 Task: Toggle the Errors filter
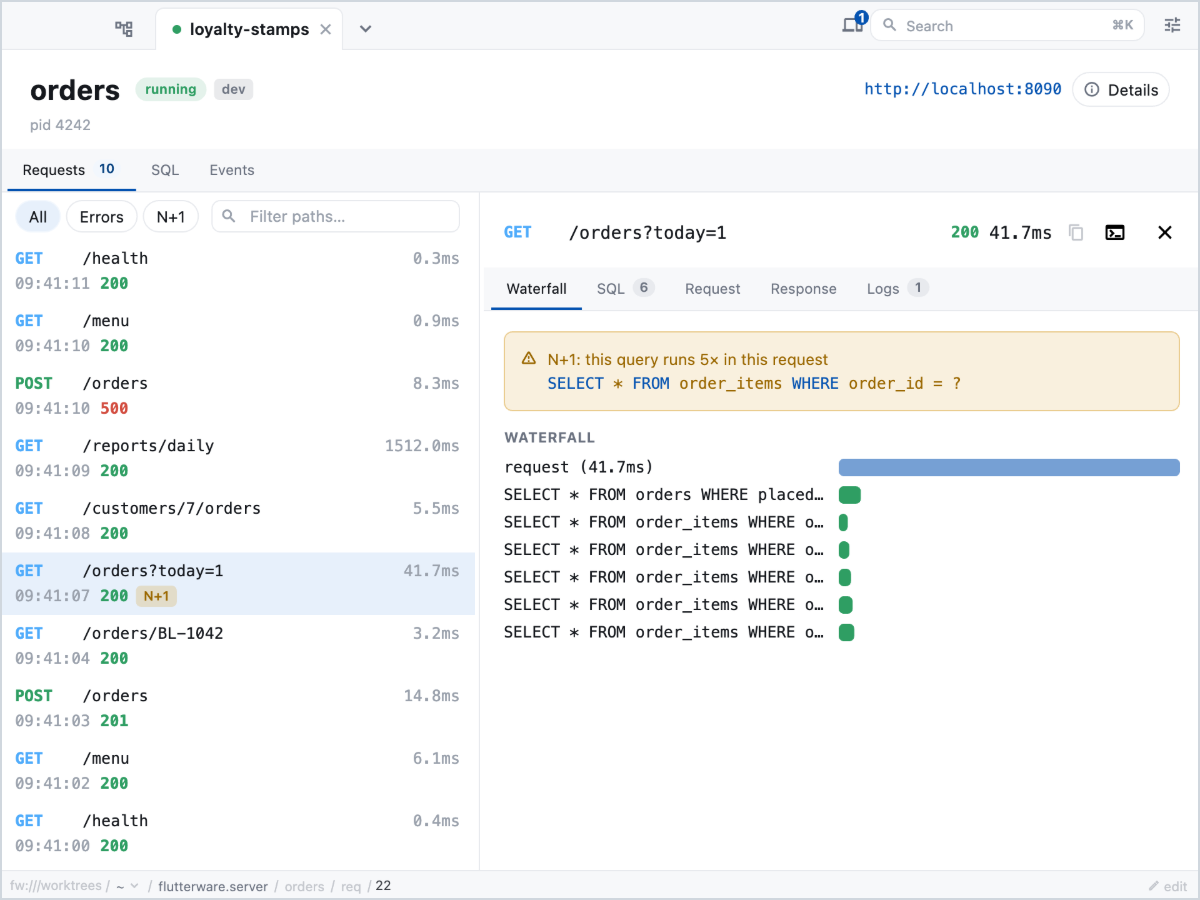tap(102, 217)
